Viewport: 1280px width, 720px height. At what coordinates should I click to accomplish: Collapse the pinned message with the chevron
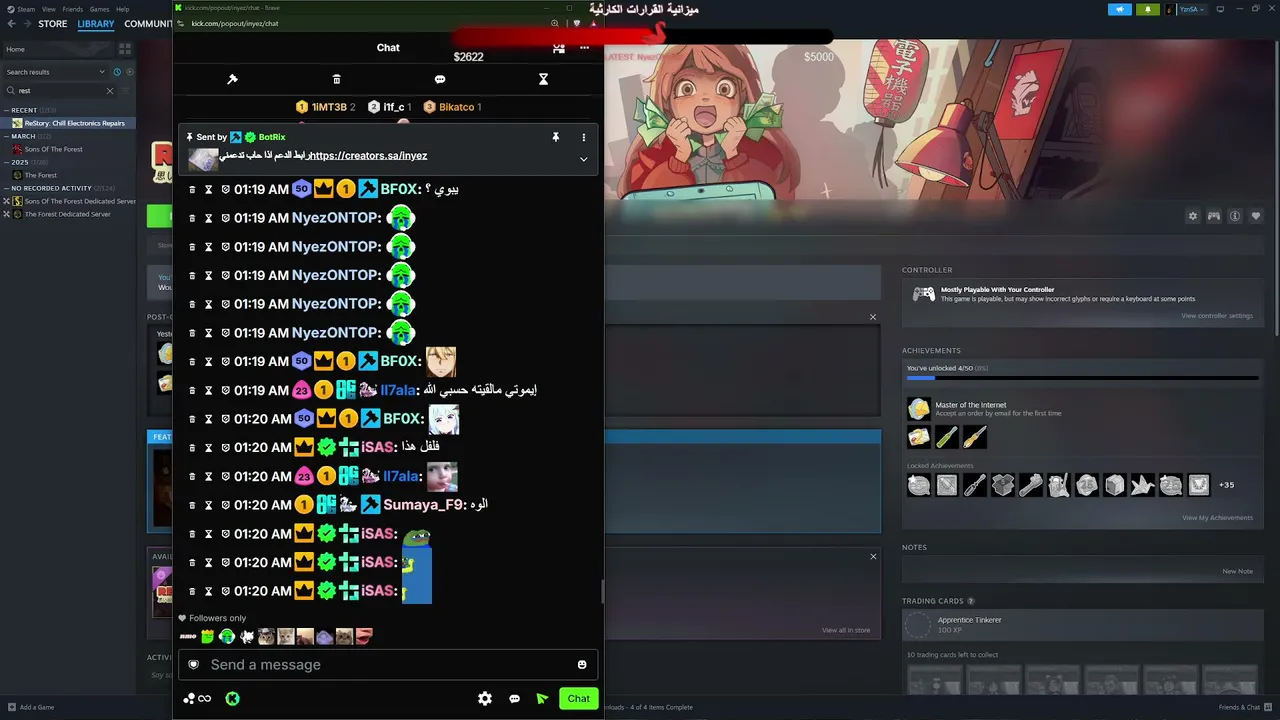(584, 159)
